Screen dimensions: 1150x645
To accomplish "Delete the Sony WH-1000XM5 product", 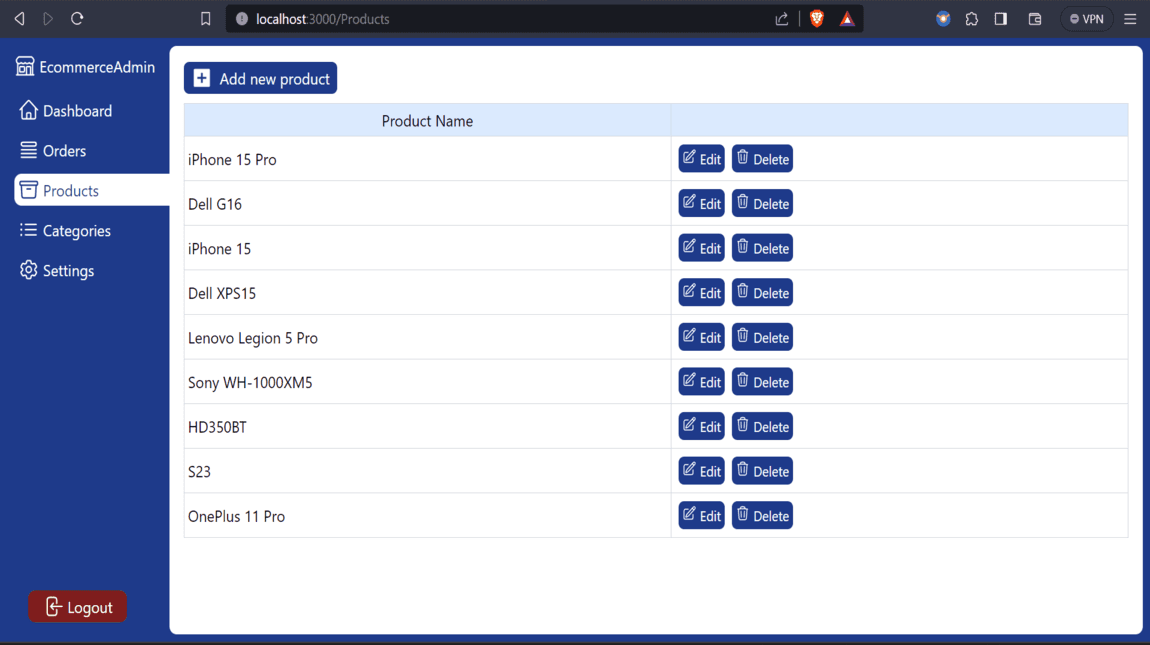I will [762, 381].
